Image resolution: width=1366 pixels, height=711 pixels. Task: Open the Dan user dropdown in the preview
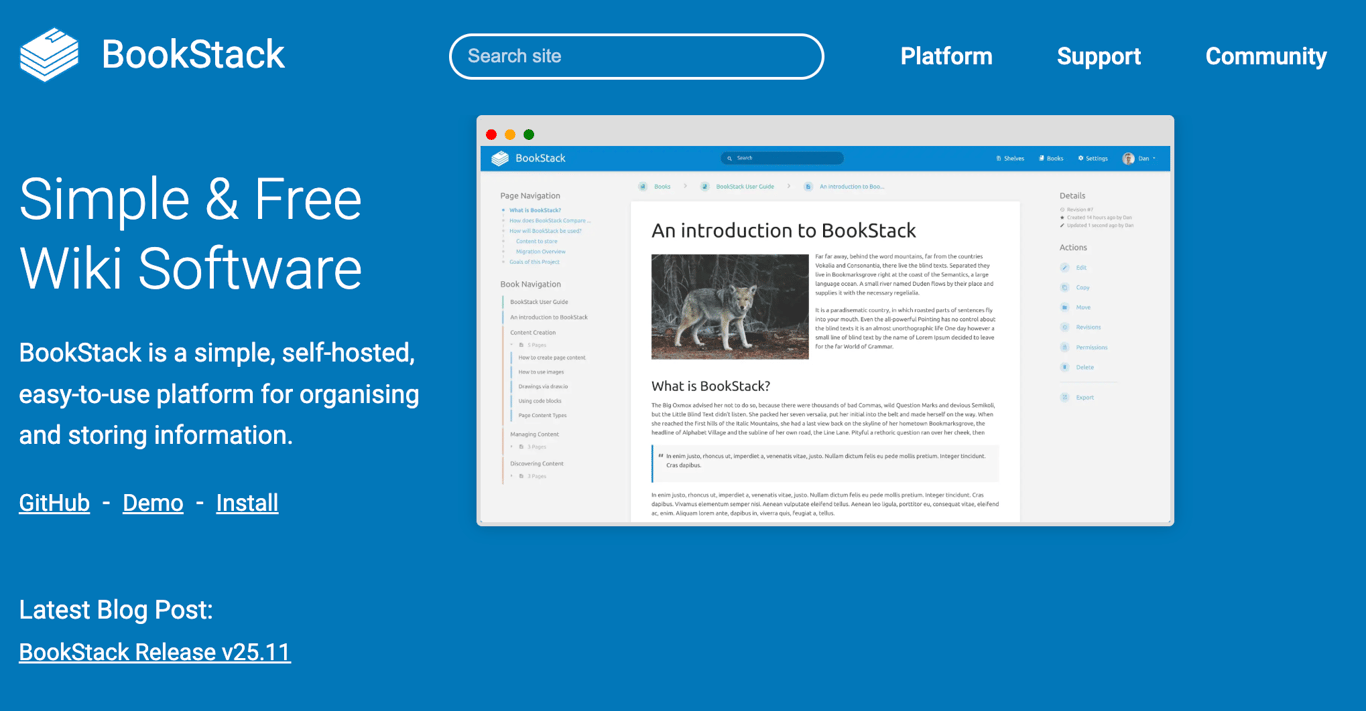(x=1140, y=158)
